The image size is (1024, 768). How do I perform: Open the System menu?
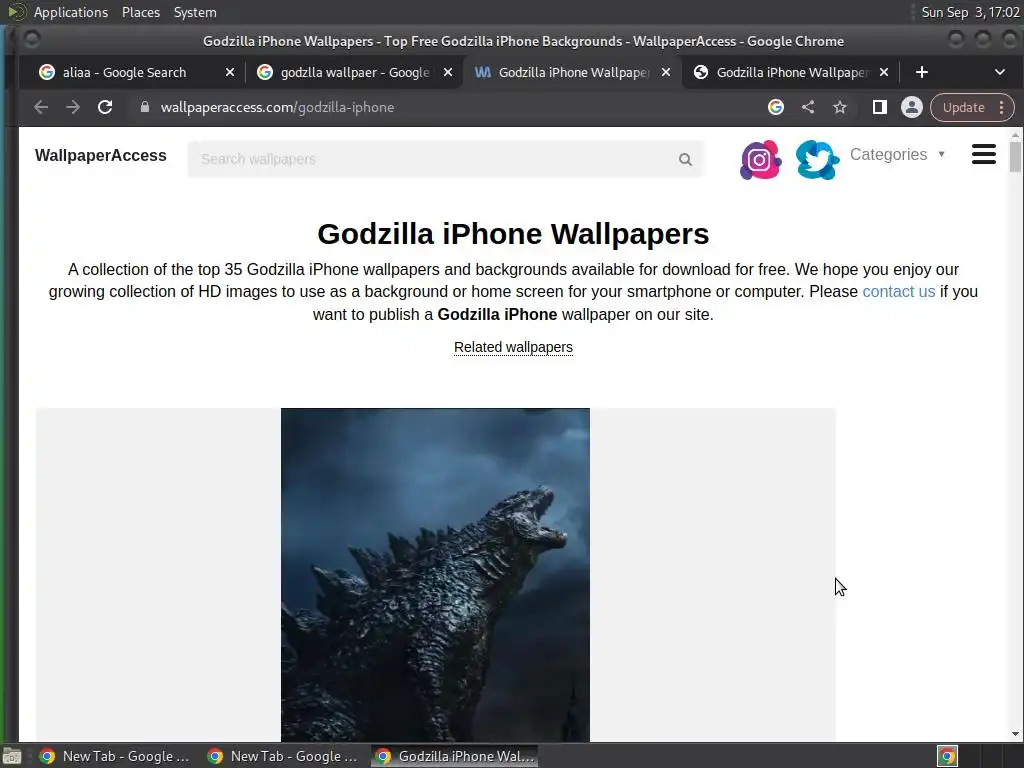click(x=195, y=12)
